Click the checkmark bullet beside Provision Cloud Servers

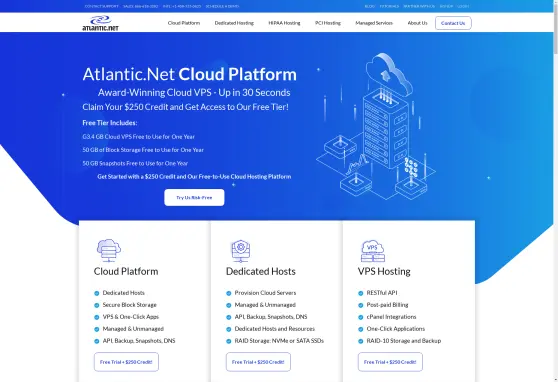pos(228,293)
